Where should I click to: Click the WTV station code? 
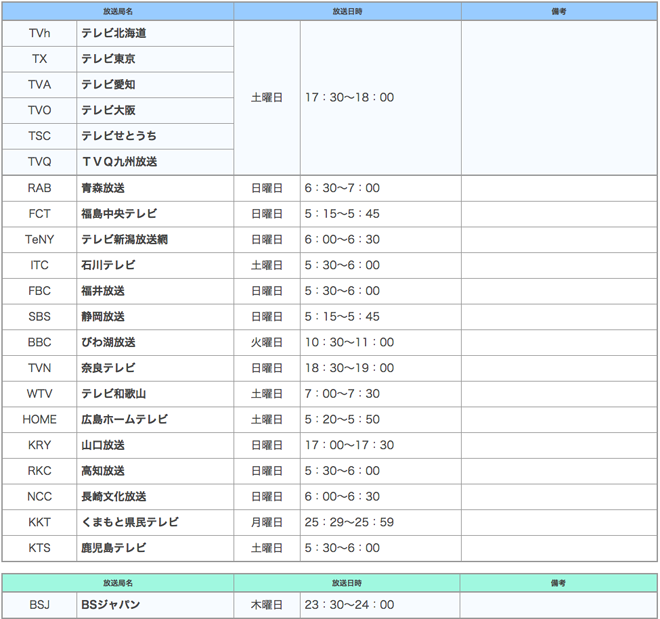(40, 393)
